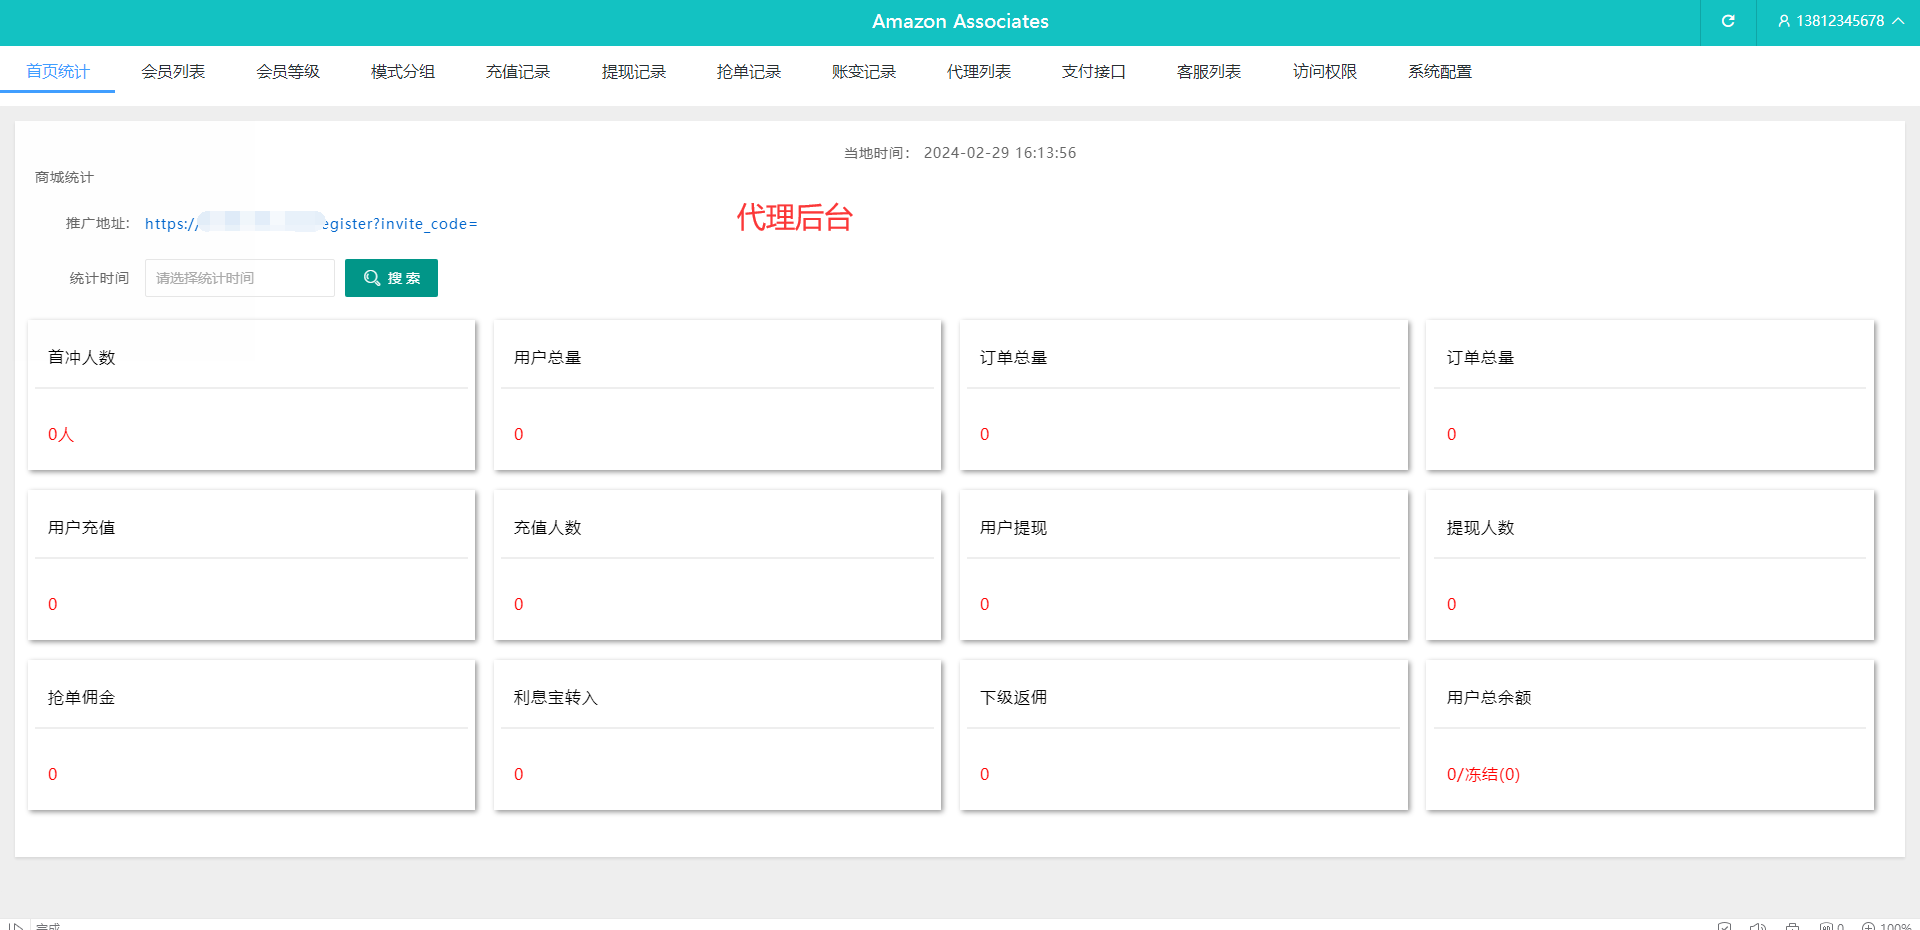Click the speaker icon in the status bar
1920x930 pixels.
[1758, 926]
